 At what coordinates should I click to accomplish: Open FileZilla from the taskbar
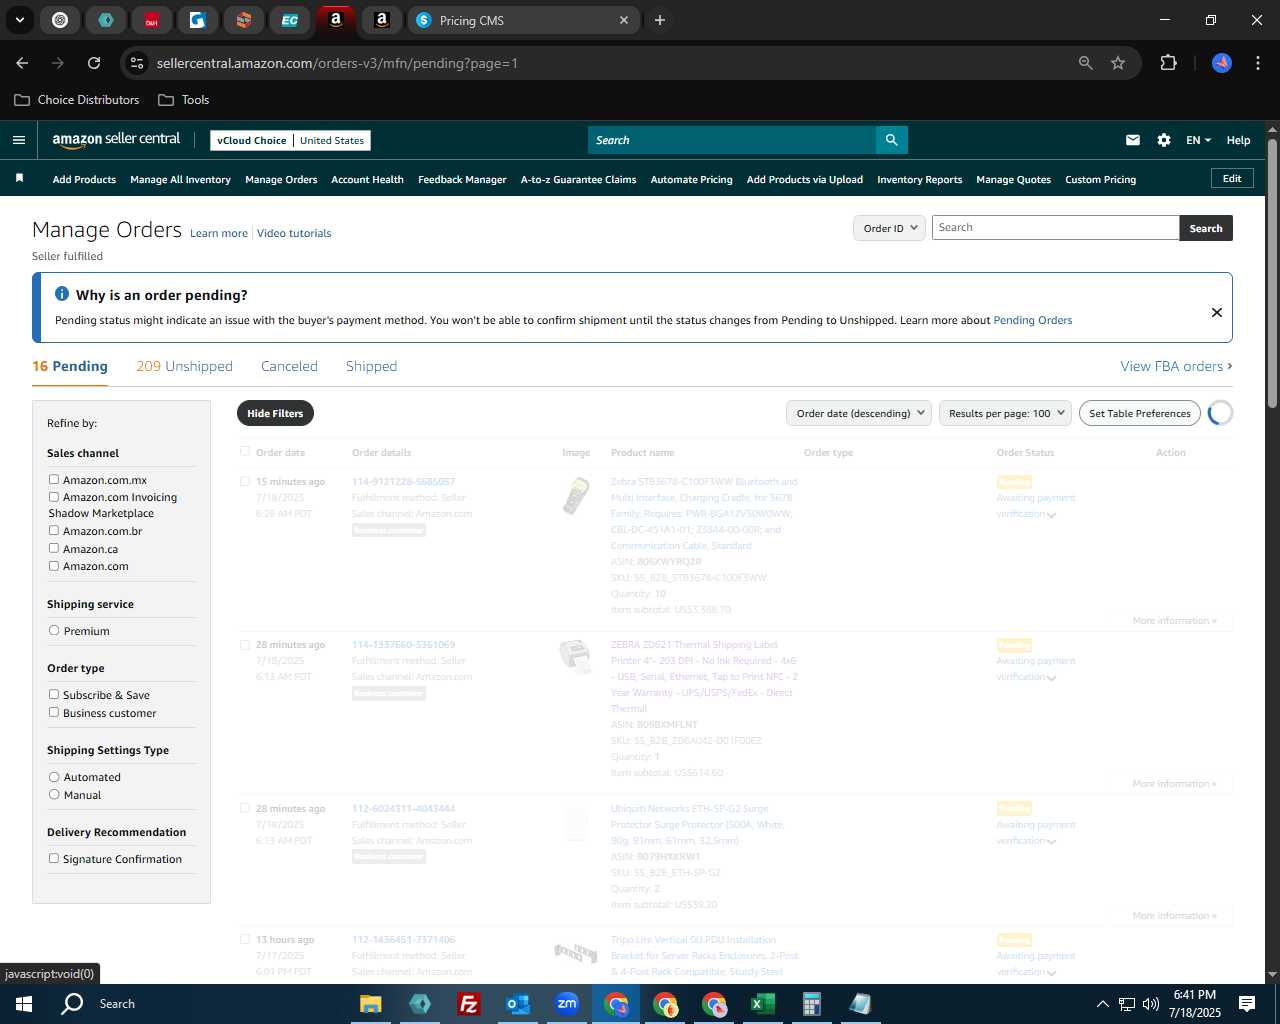click(x=468, y=1004)
